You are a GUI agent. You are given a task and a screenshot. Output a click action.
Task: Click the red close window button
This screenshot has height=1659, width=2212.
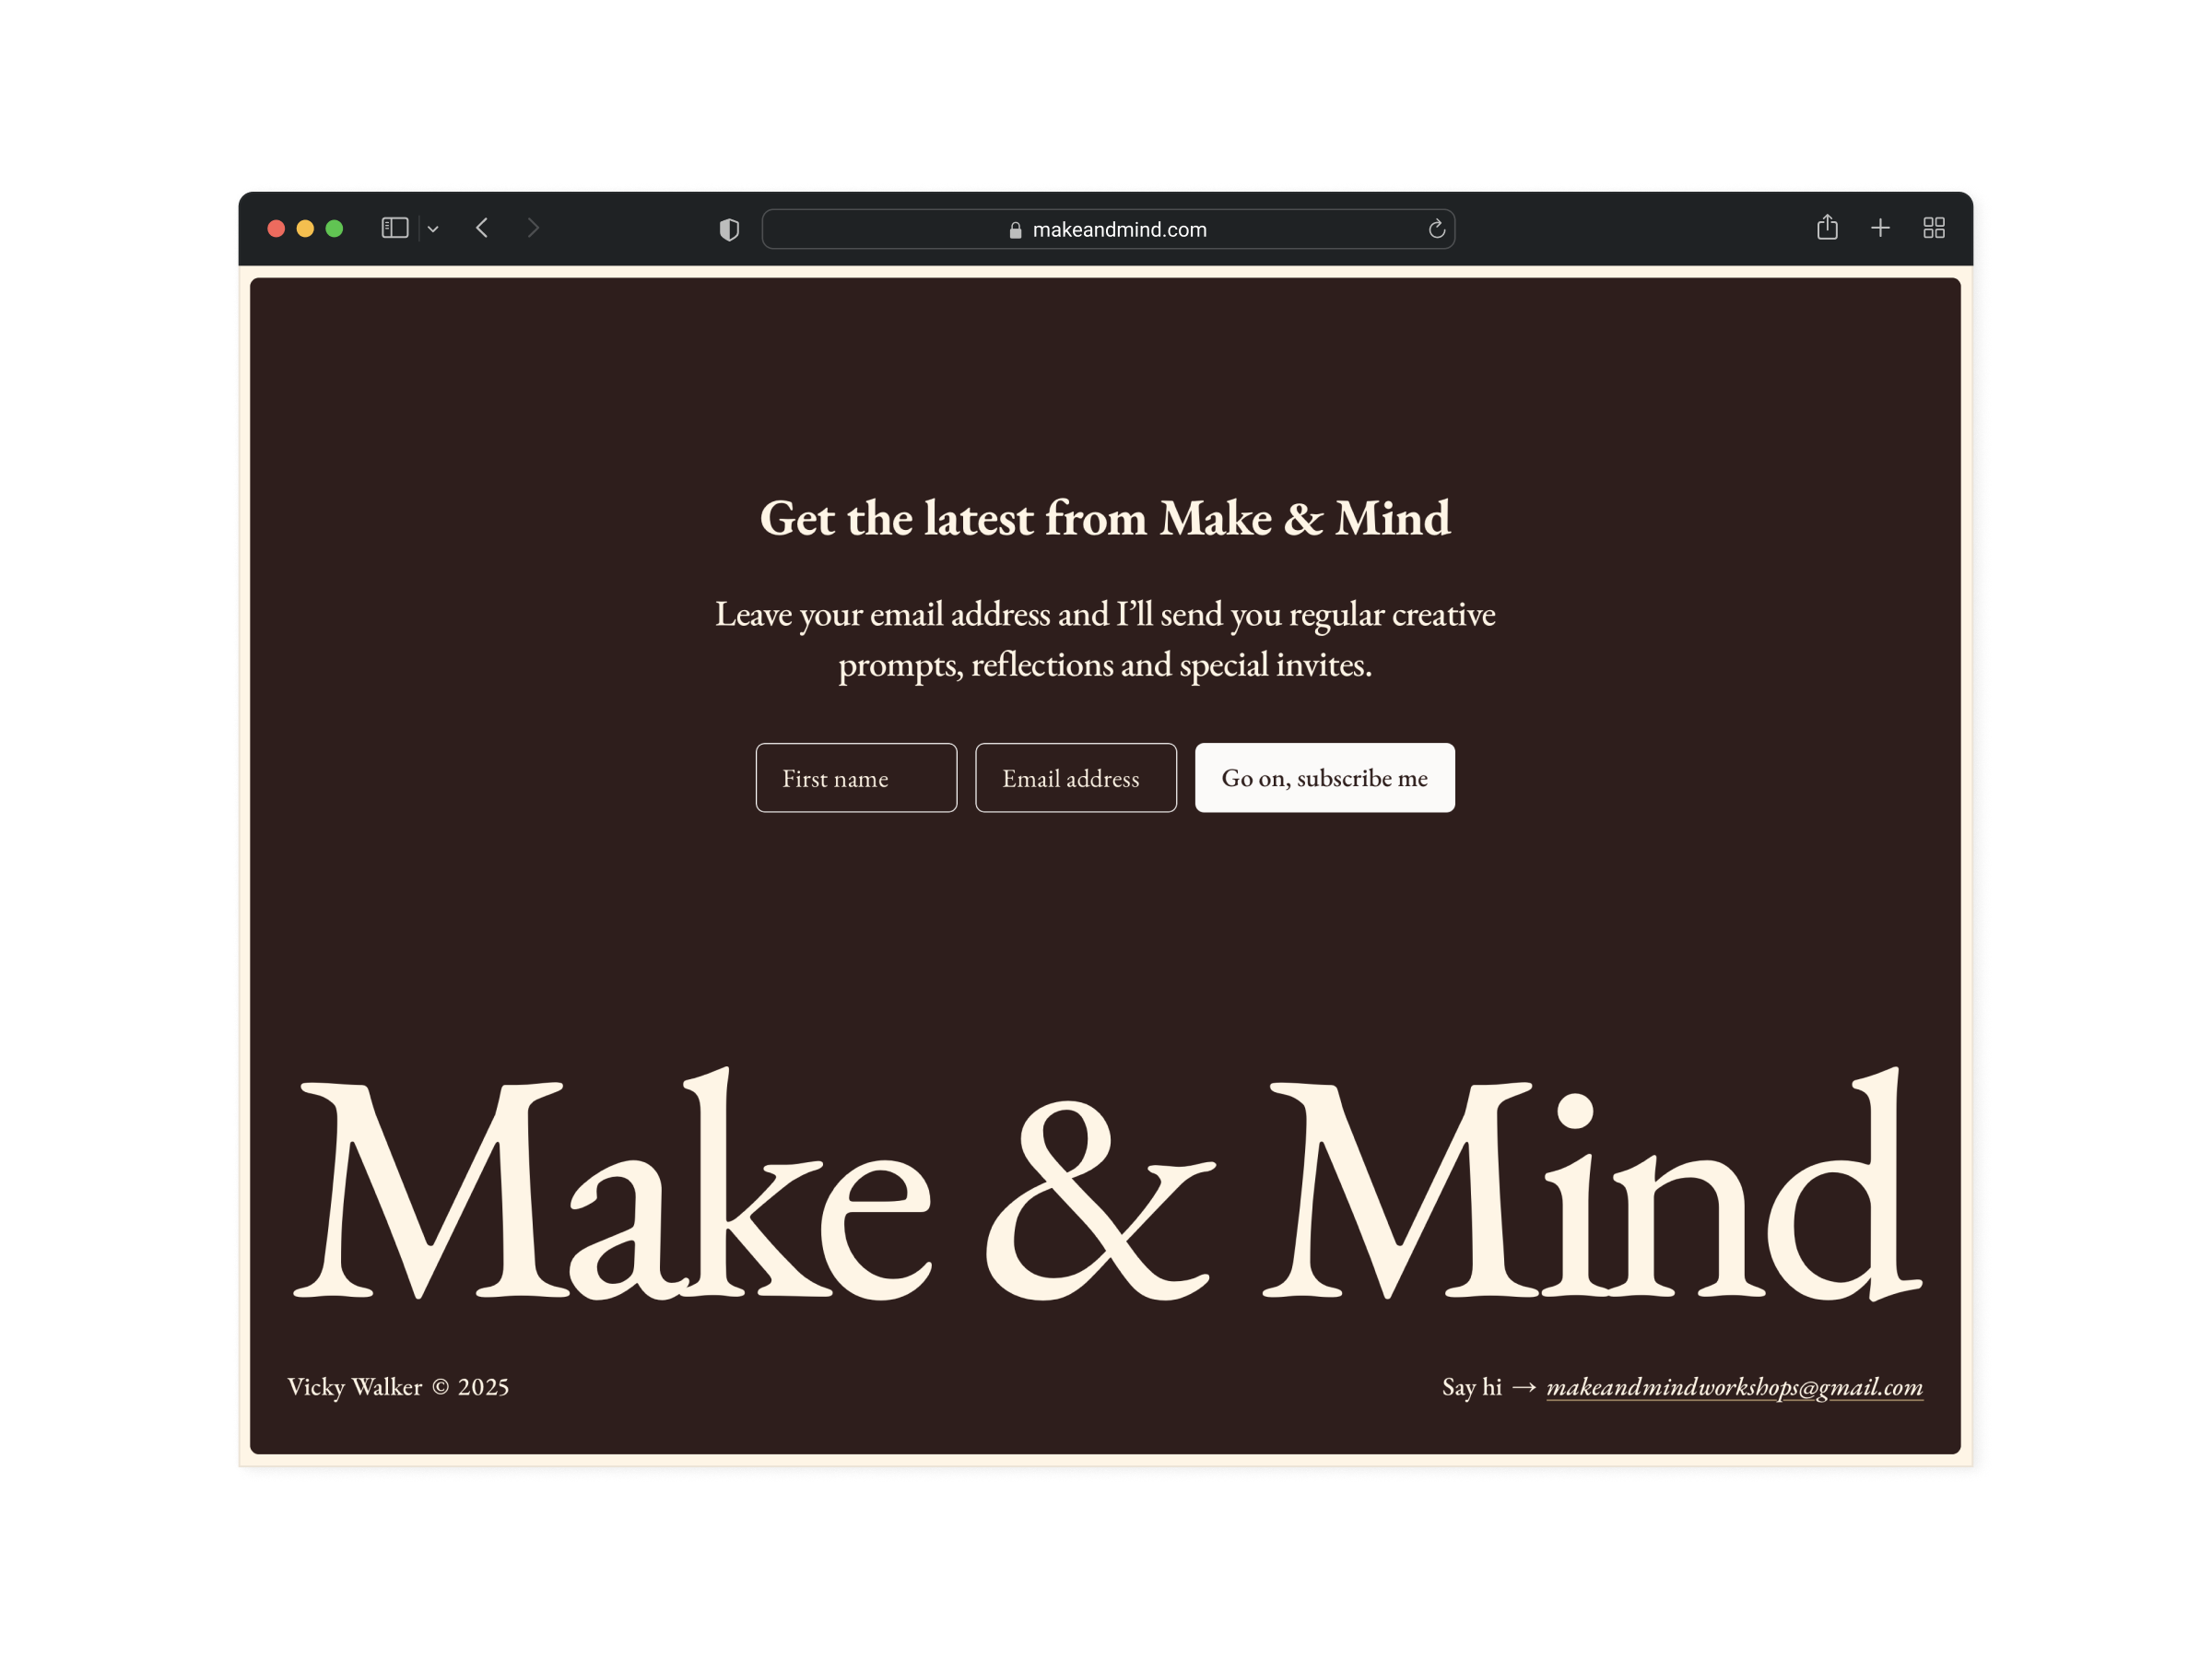coord(277,229)
